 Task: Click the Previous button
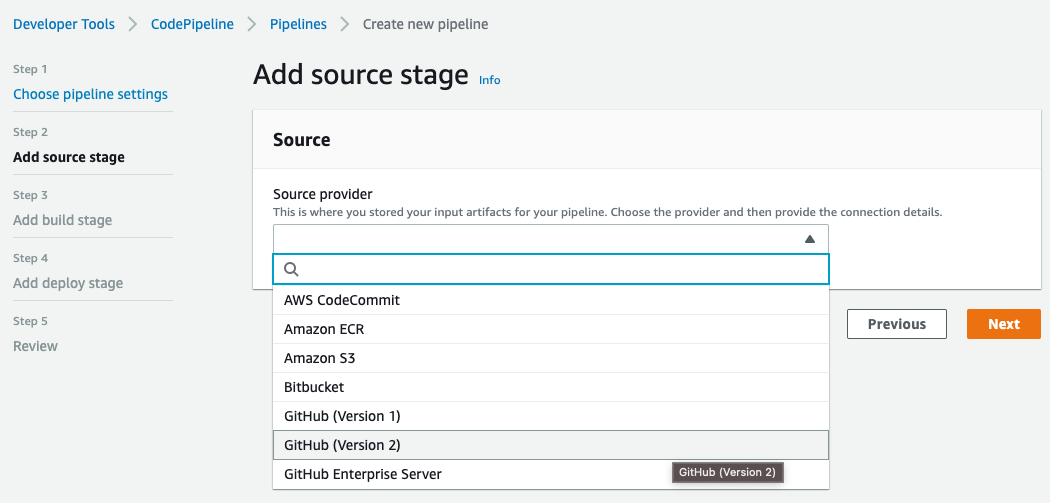pyautogui.click(x=897, y=324)
